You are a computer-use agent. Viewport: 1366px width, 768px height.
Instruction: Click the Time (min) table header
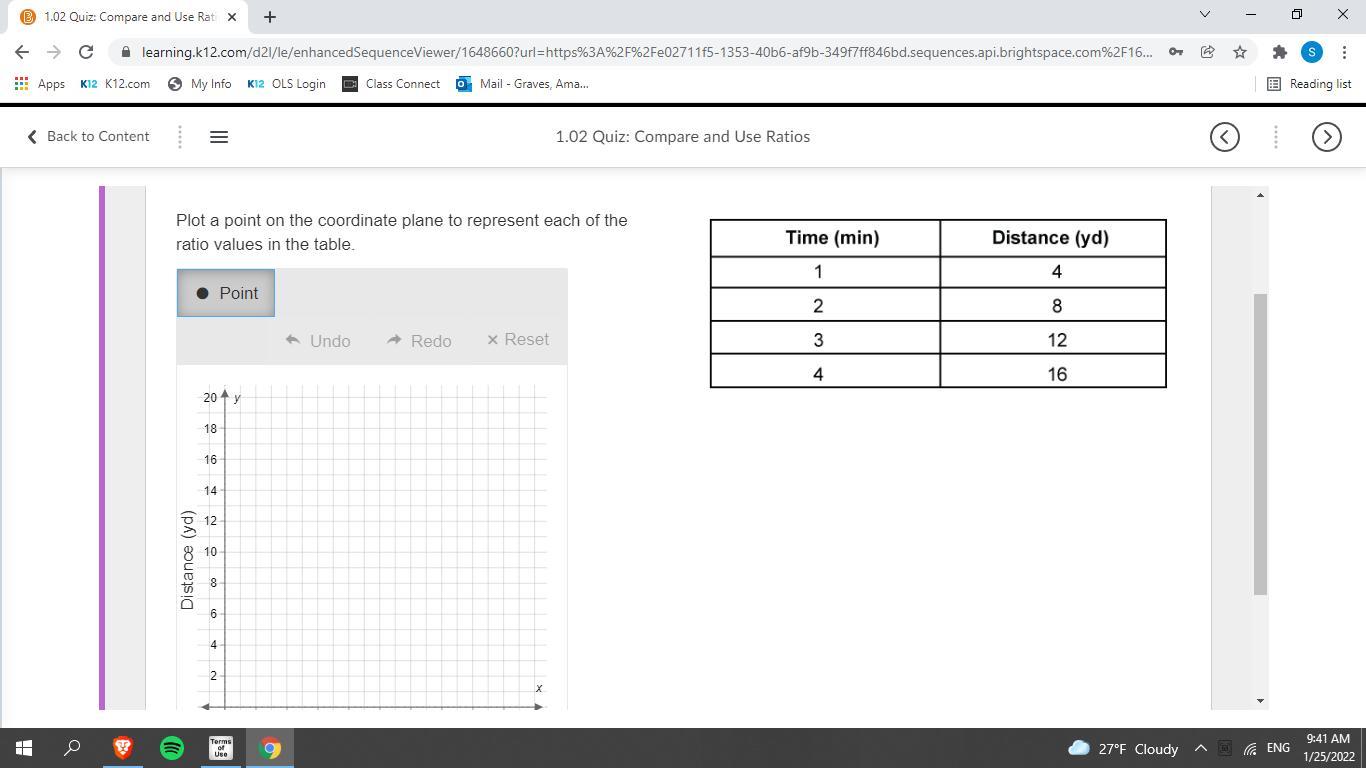826,238
